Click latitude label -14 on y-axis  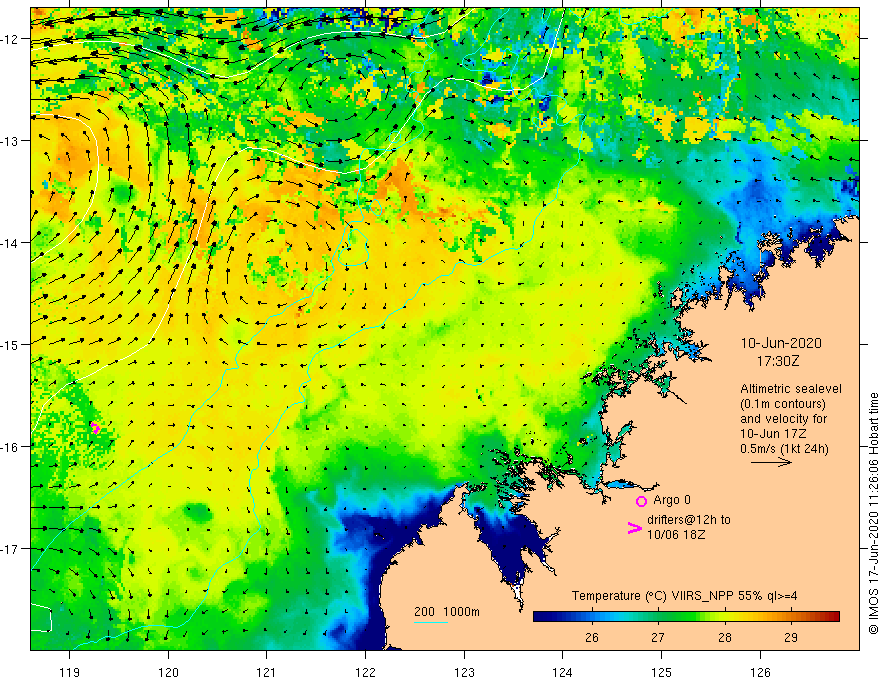point(9,243)
